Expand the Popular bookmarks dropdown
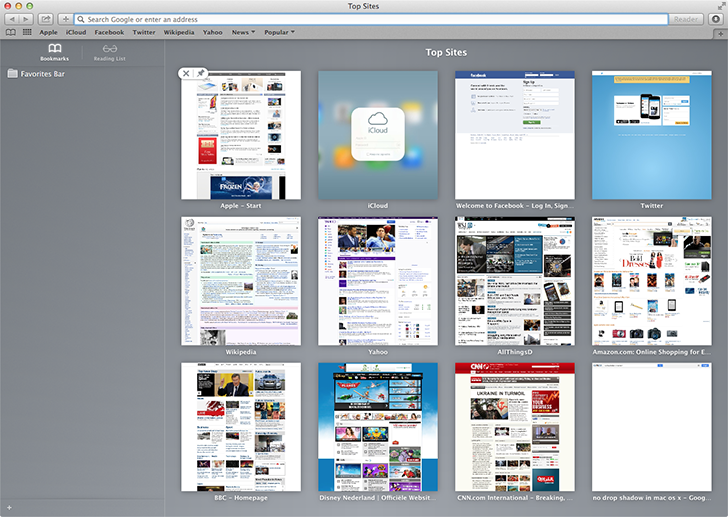 (x=280, y=32)
